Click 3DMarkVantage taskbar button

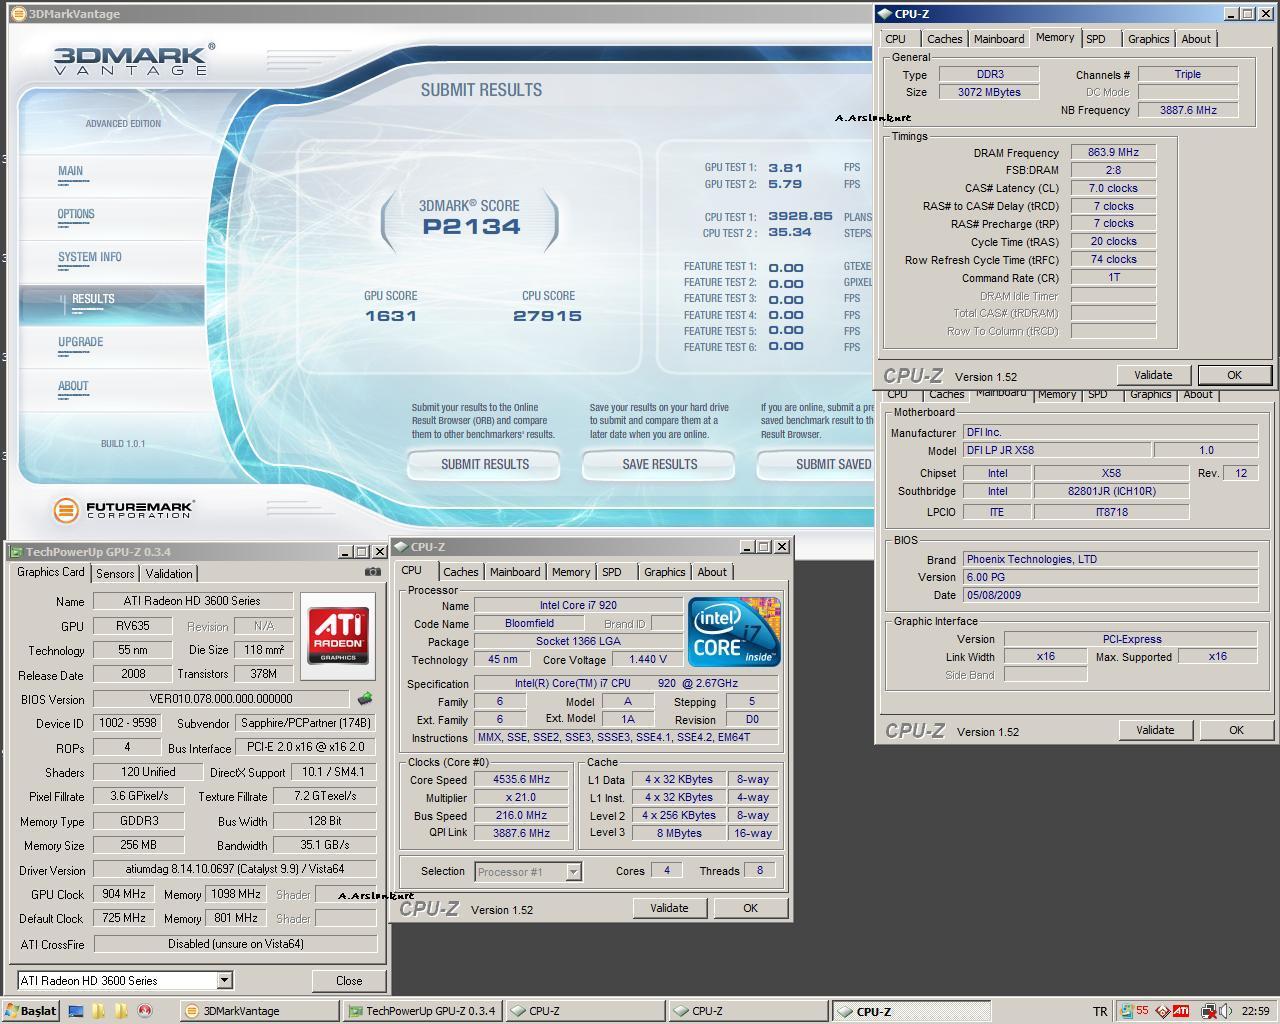(259, 1011)
